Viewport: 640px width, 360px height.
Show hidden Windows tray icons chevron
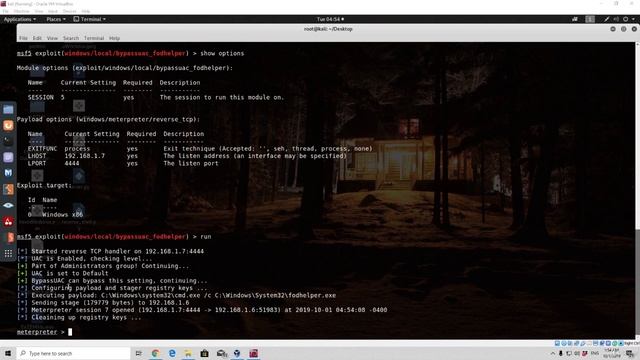point(553,354)
